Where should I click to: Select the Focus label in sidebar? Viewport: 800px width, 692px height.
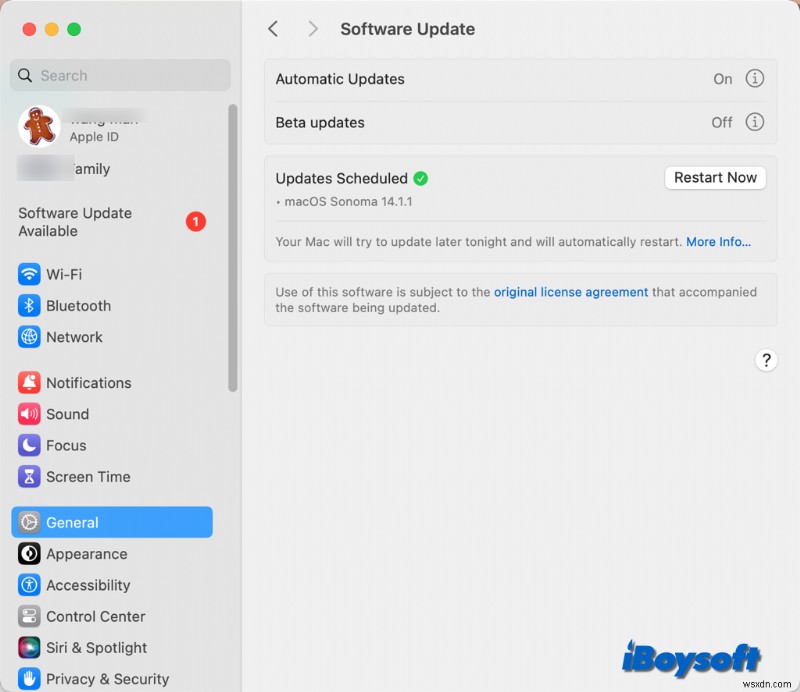pyautogui.click(x=66, y=446)
